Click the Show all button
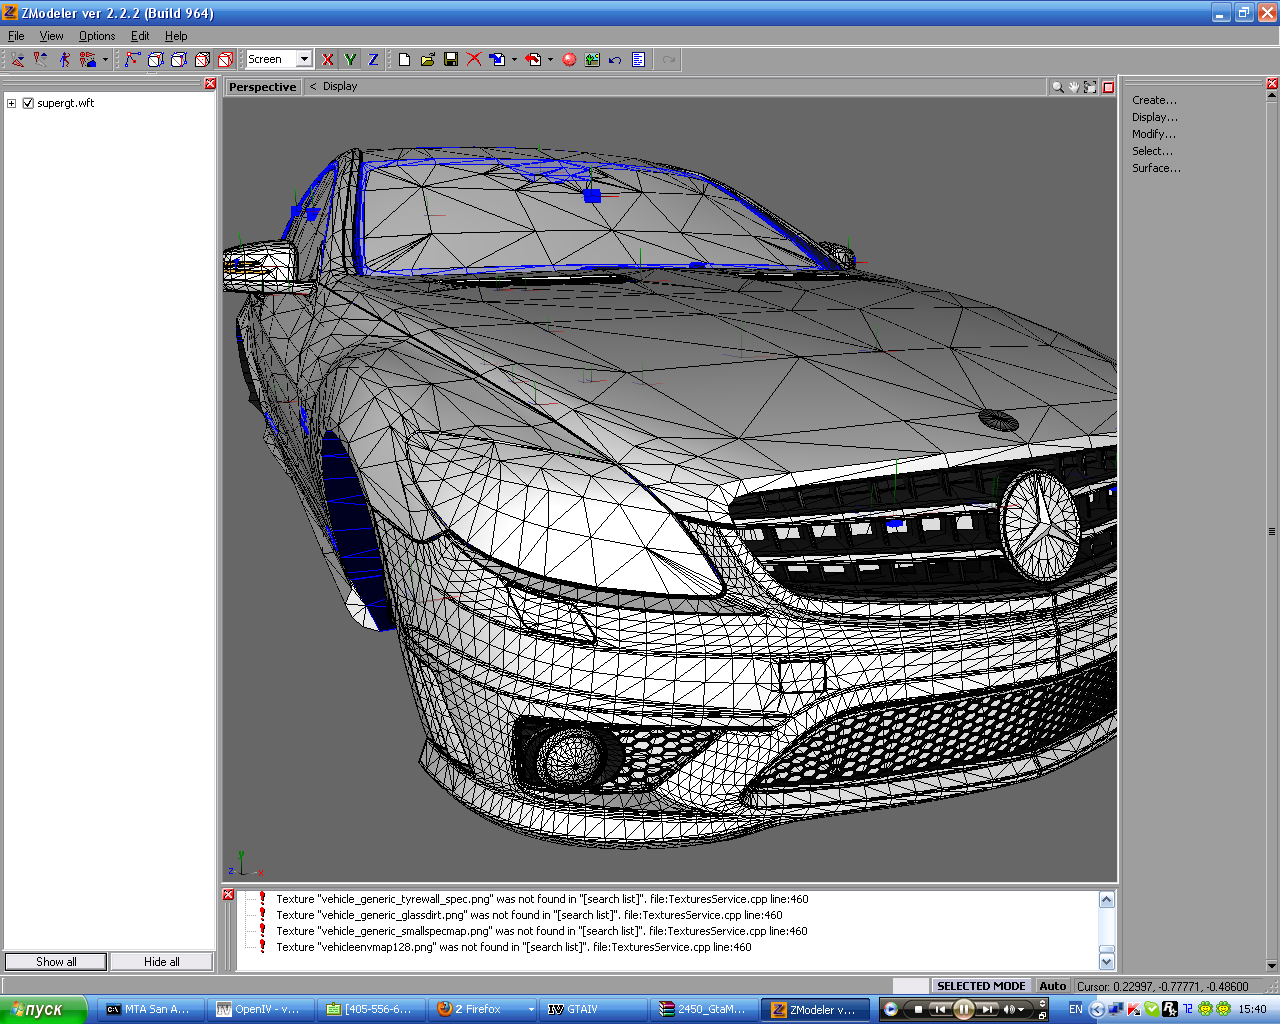The height and width of the screenshot is (1024, 1280). click(x=56, y=962)
